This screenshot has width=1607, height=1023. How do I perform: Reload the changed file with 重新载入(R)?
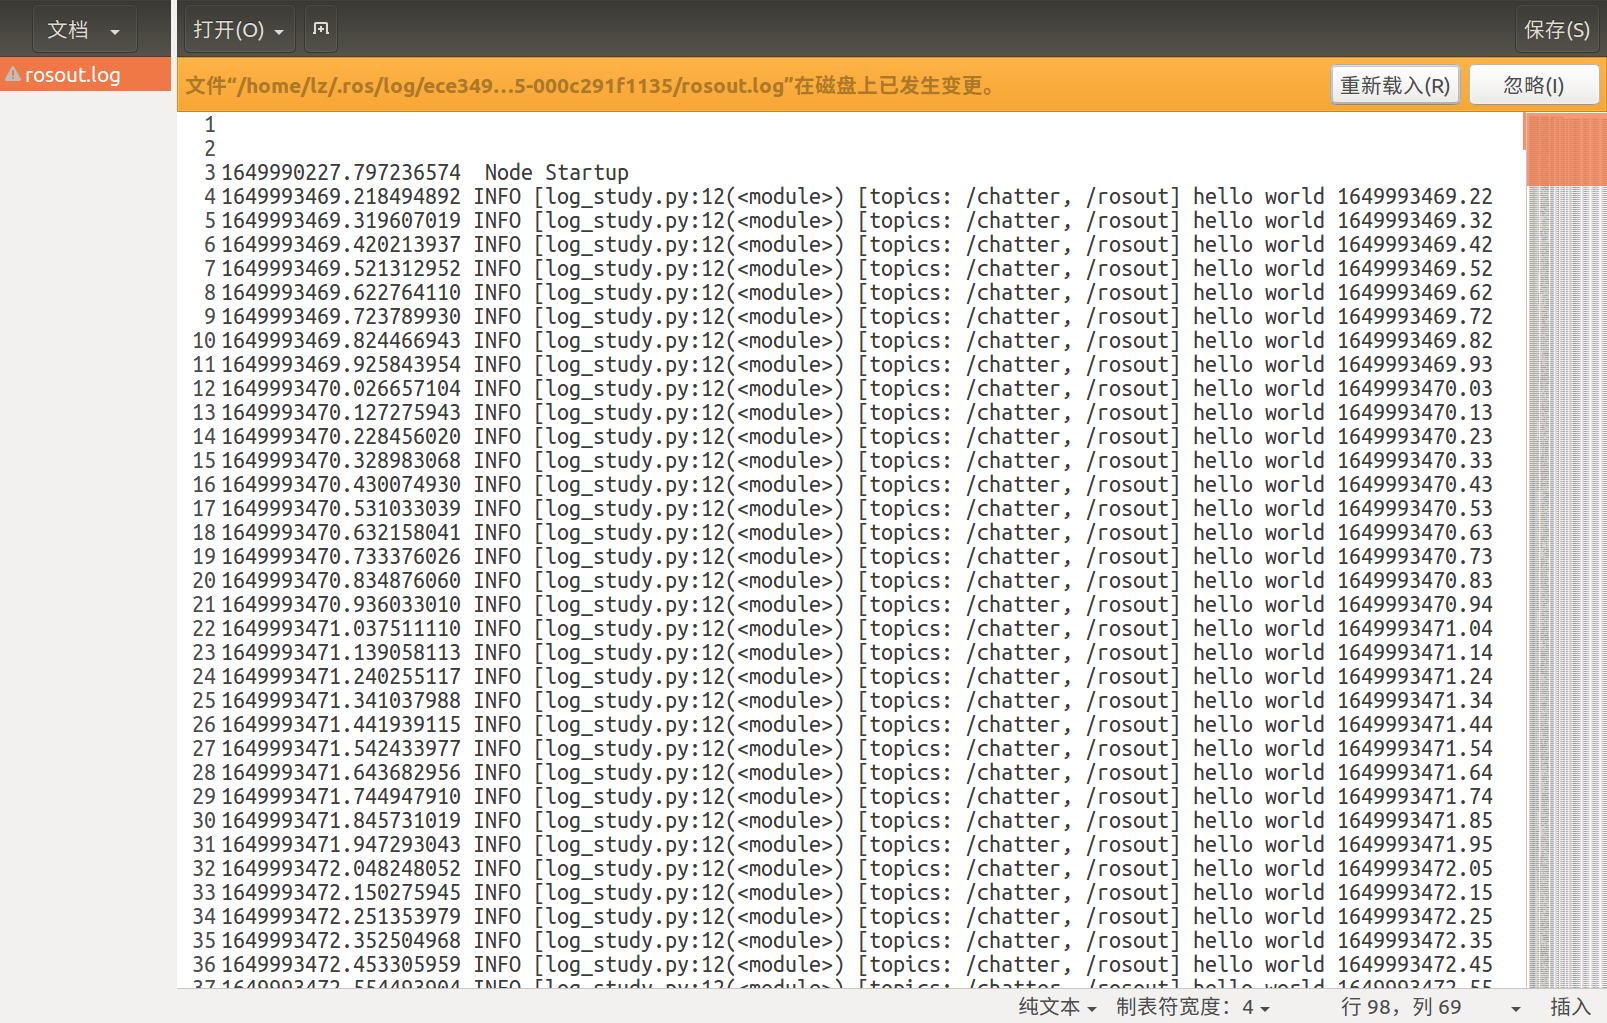pos(1394,84)
